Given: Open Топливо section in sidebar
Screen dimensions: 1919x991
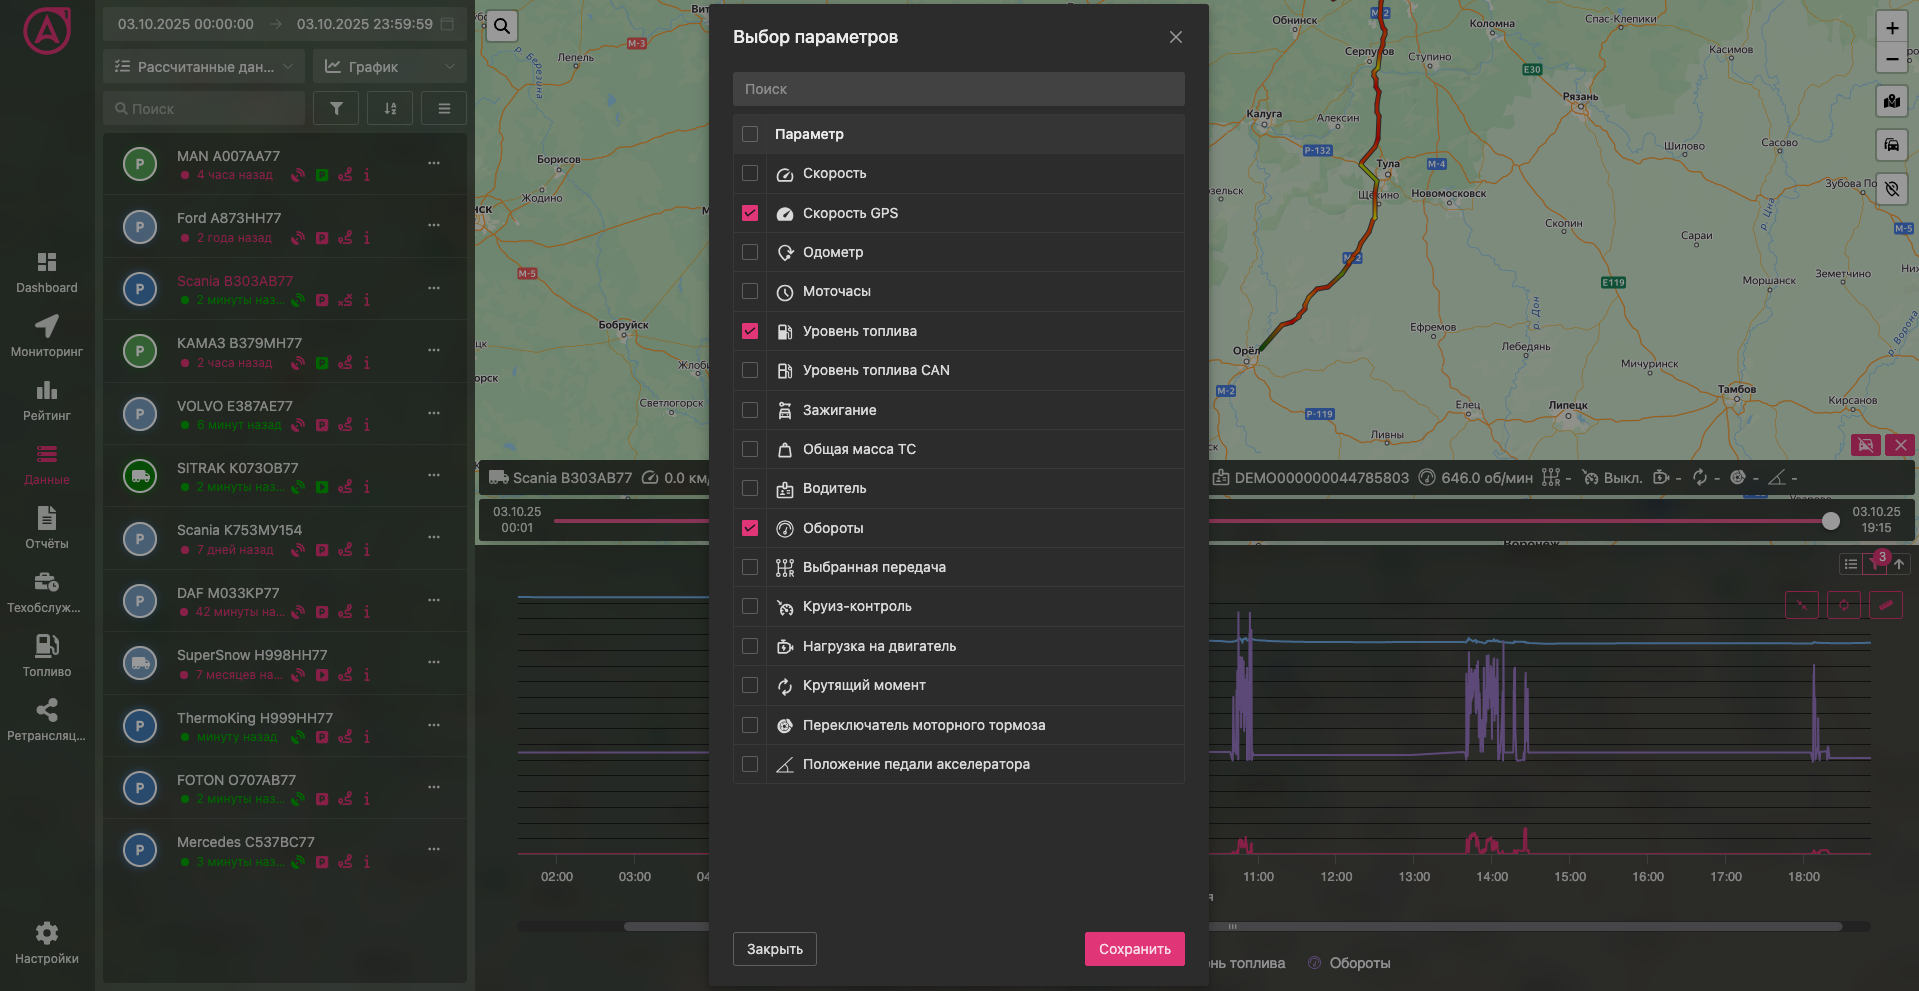Looking at the screenshot, I should coord(47,655).
